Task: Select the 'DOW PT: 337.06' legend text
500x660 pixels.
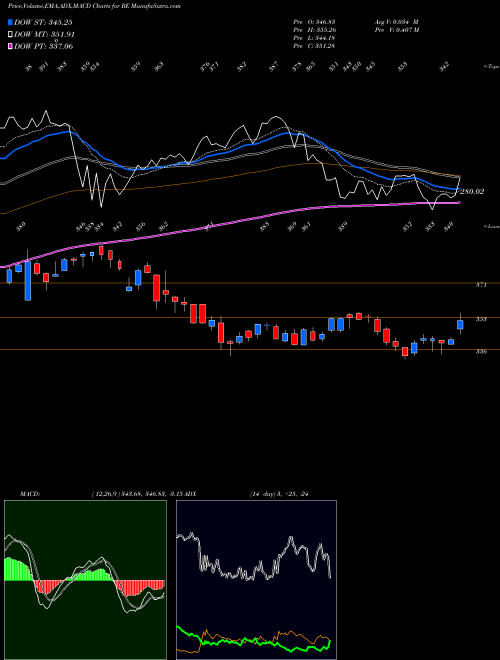Action: (43, 46)
